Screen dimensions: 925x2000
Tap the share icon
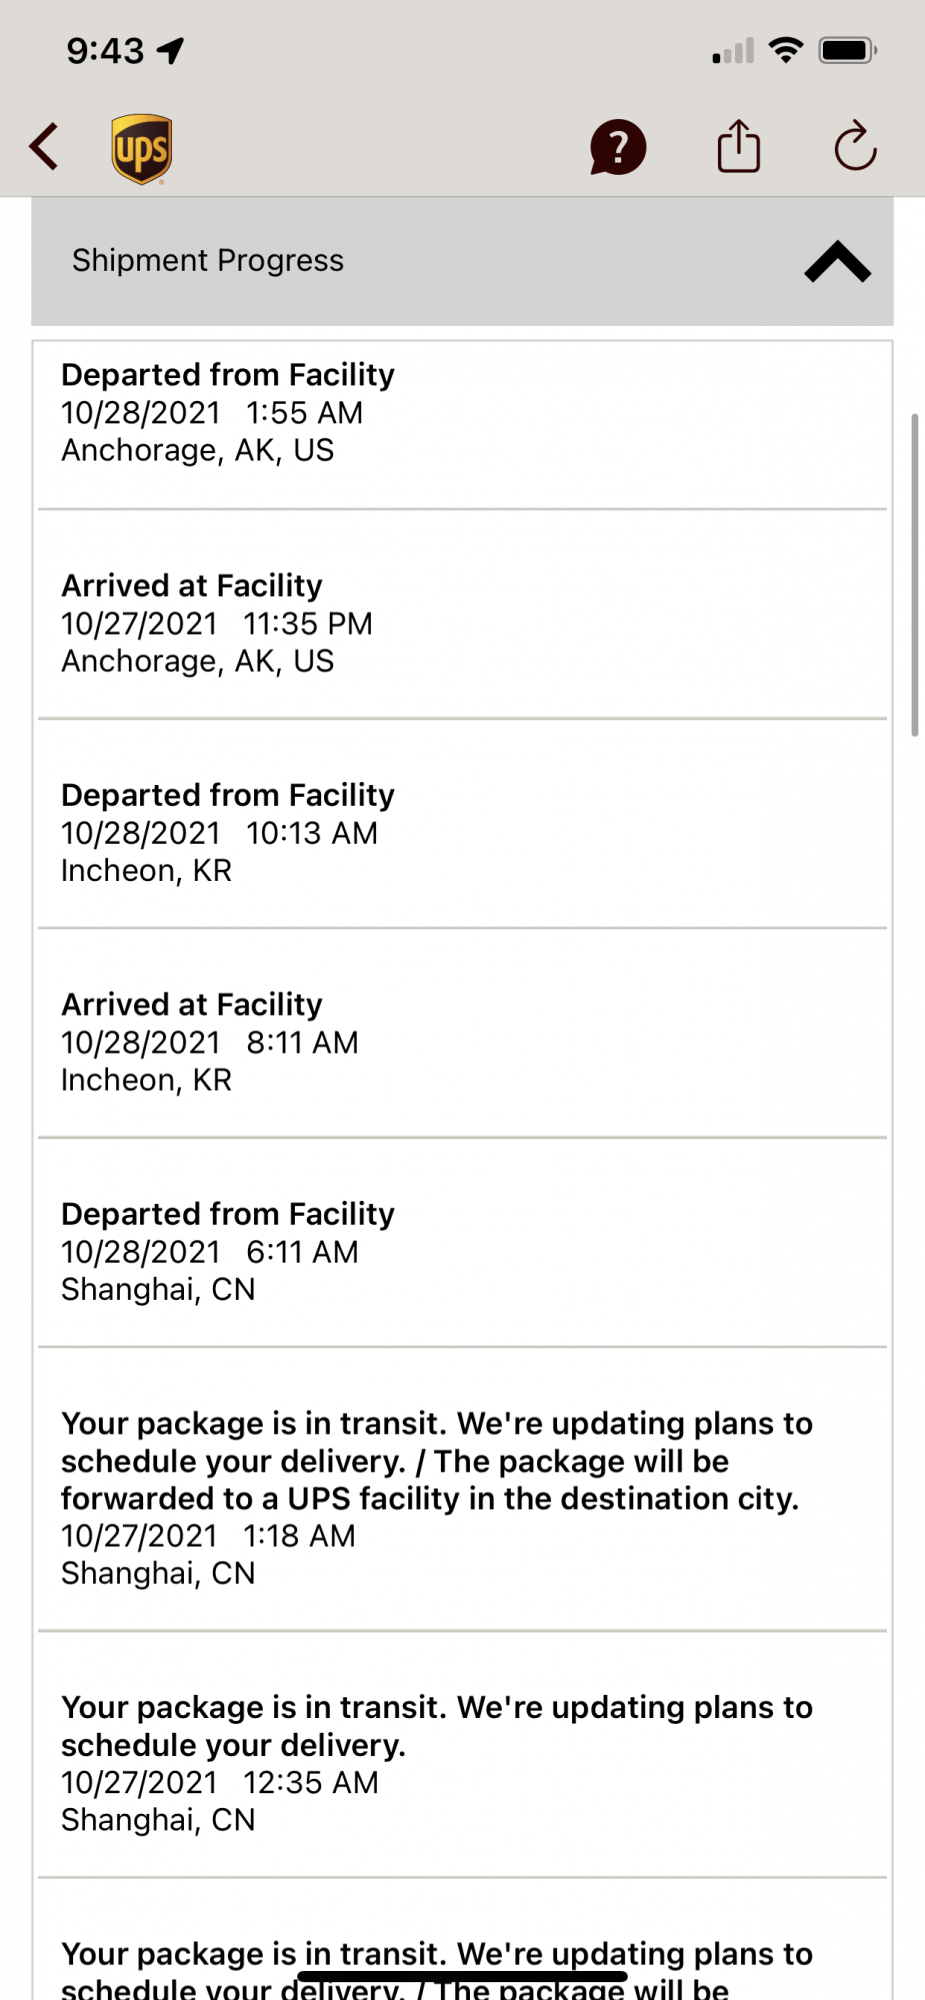click(739, 147)
